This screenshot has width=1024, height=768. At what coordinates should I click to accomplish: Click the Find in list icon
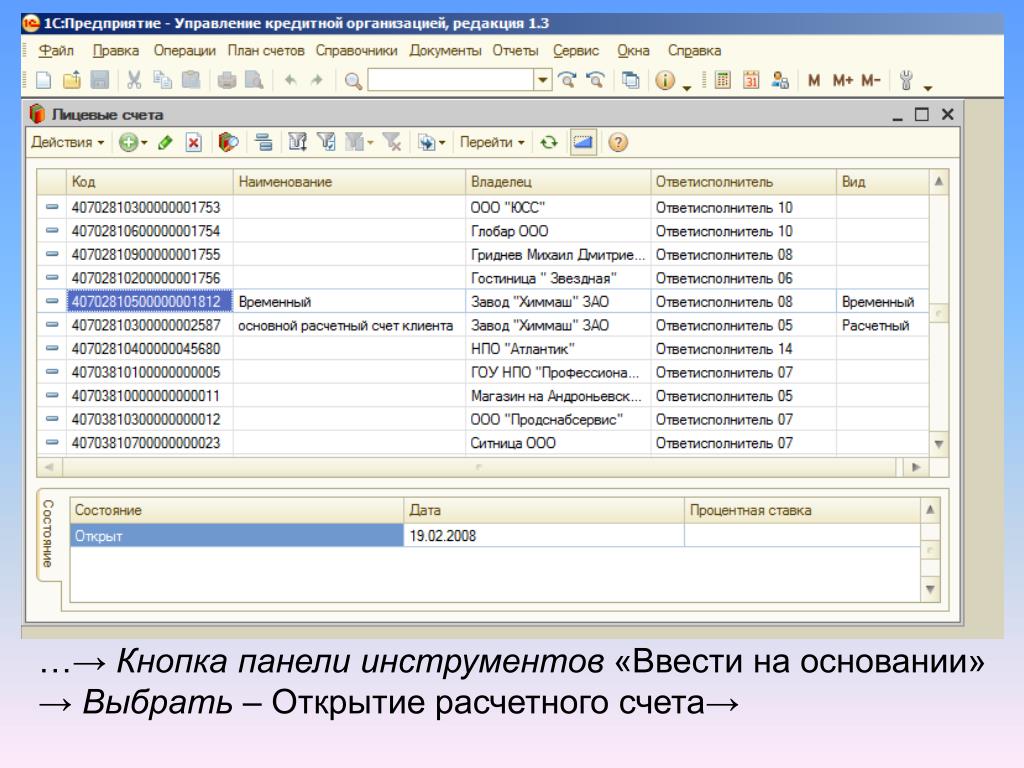coord(228,142)
